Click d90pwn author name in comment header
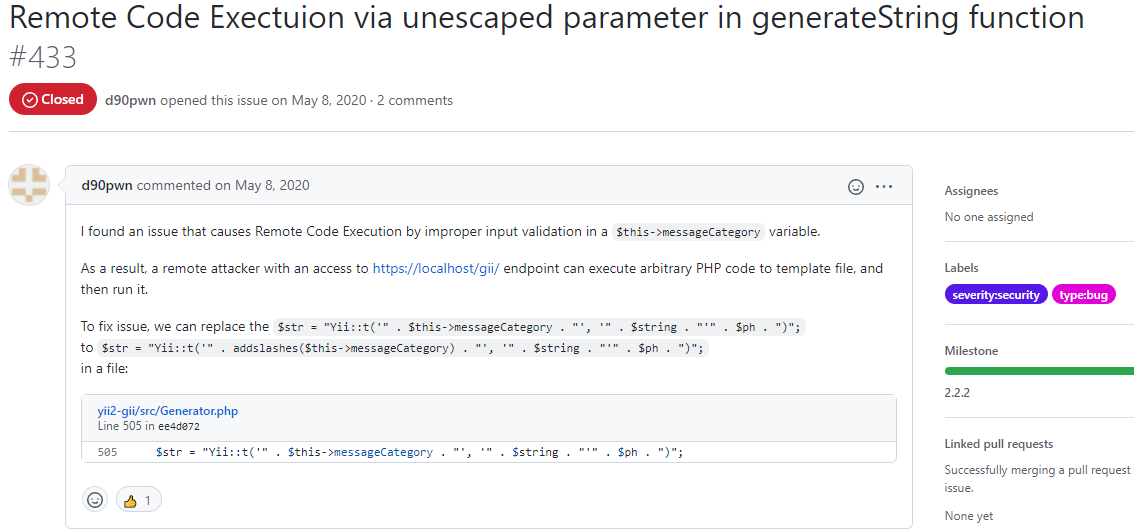This screenshot has height=529, width=1134. (107, 185)
